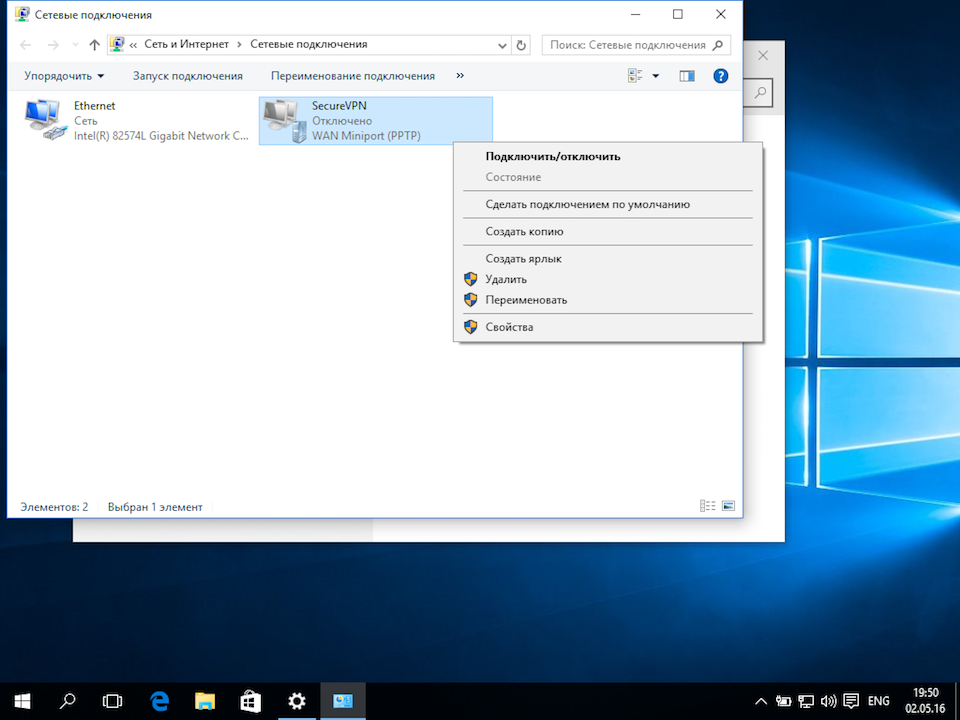The image size is (960, 720).
Task: Open the change view dropdown arrow
Action: (656, 76)
